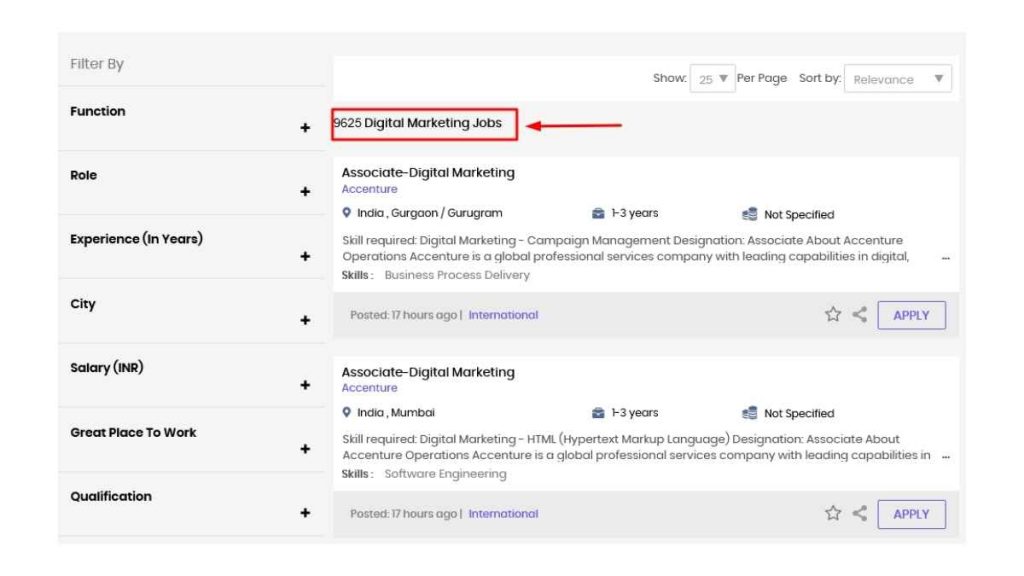Star the Mumbai Associate-Digital Marketing job
This screenshot has height=576, width=1024.
[833, 513]
